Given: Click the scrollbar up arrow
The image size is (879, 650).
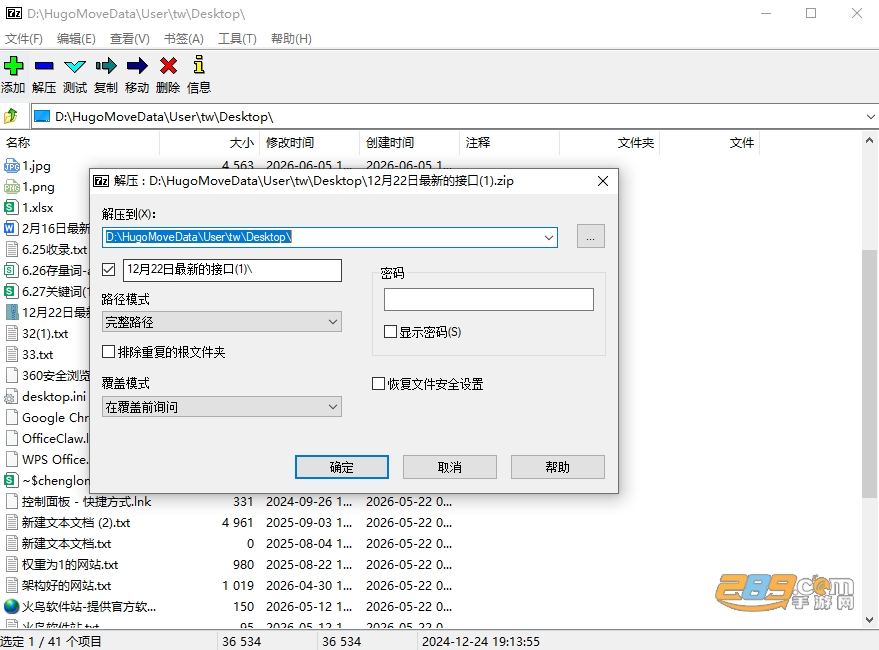Looking at the screenshot, I should pos(869,140).
